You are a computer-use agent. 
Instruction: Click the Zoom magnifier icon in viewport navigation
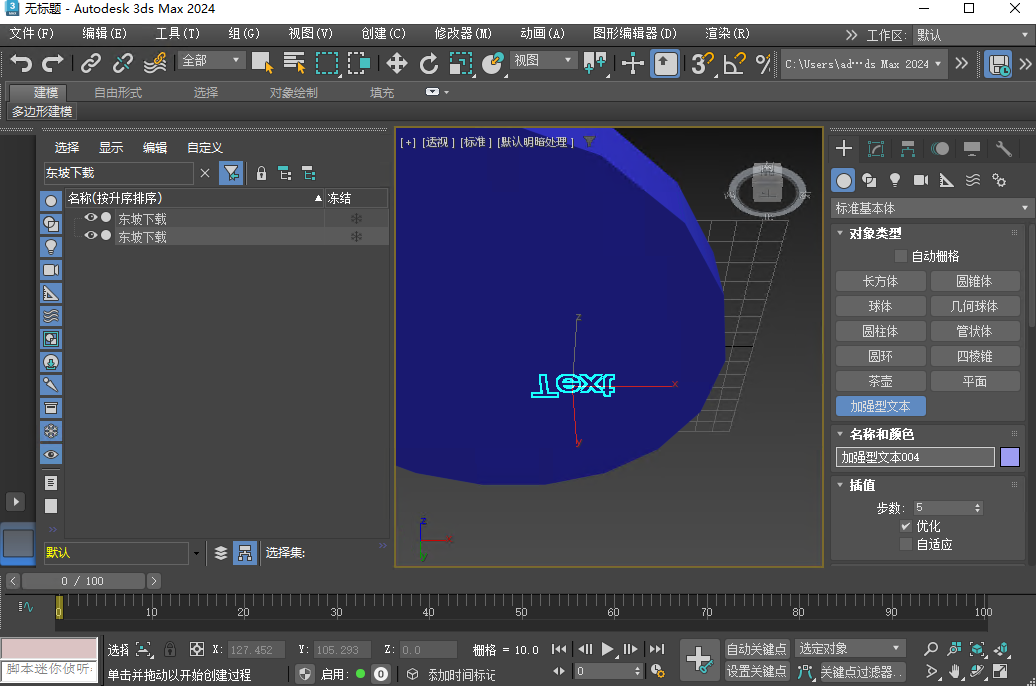(932, 648)
